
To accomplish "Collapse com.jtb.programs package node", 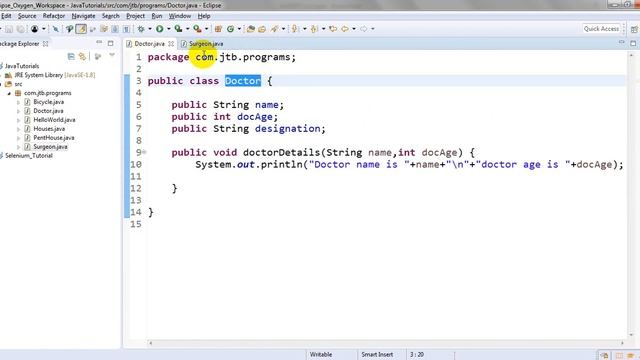I will point(9,93).
